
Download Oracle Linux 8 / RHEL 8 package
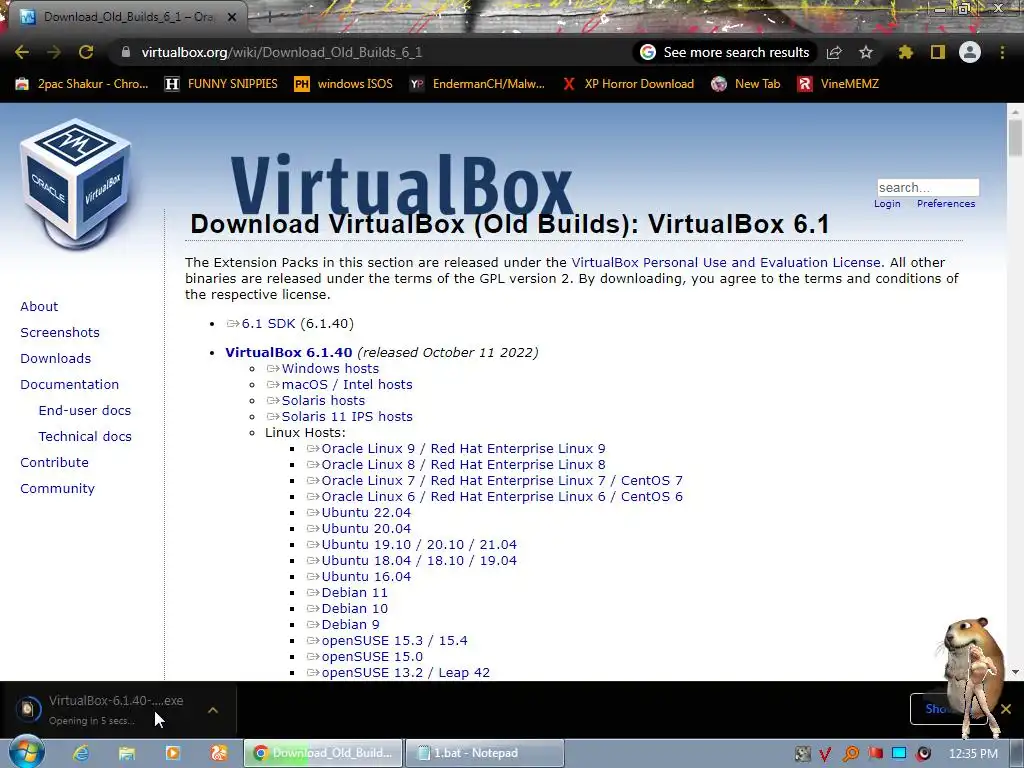click(456, 464)
